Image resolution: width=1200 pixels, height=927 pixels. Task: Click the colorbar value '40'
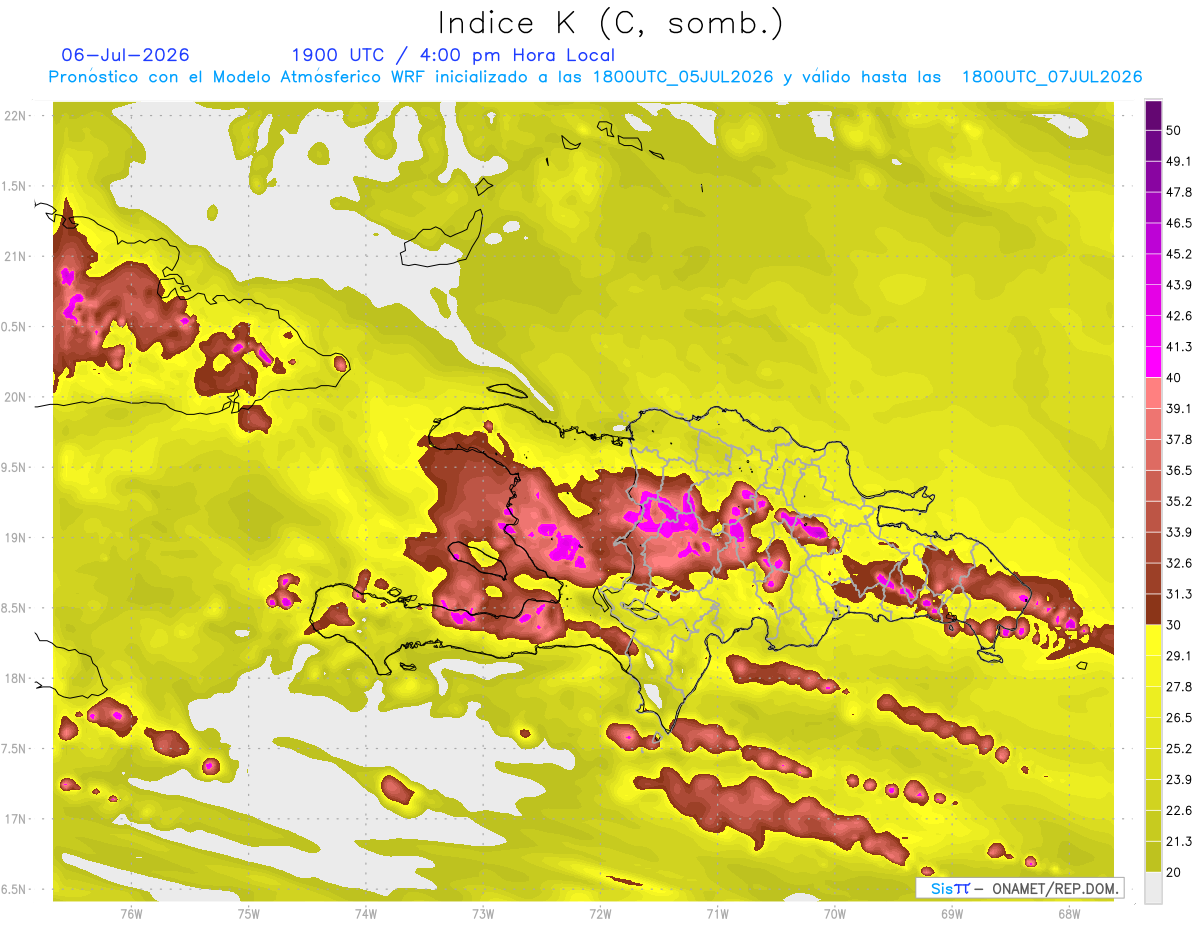tap(1174, 378)
